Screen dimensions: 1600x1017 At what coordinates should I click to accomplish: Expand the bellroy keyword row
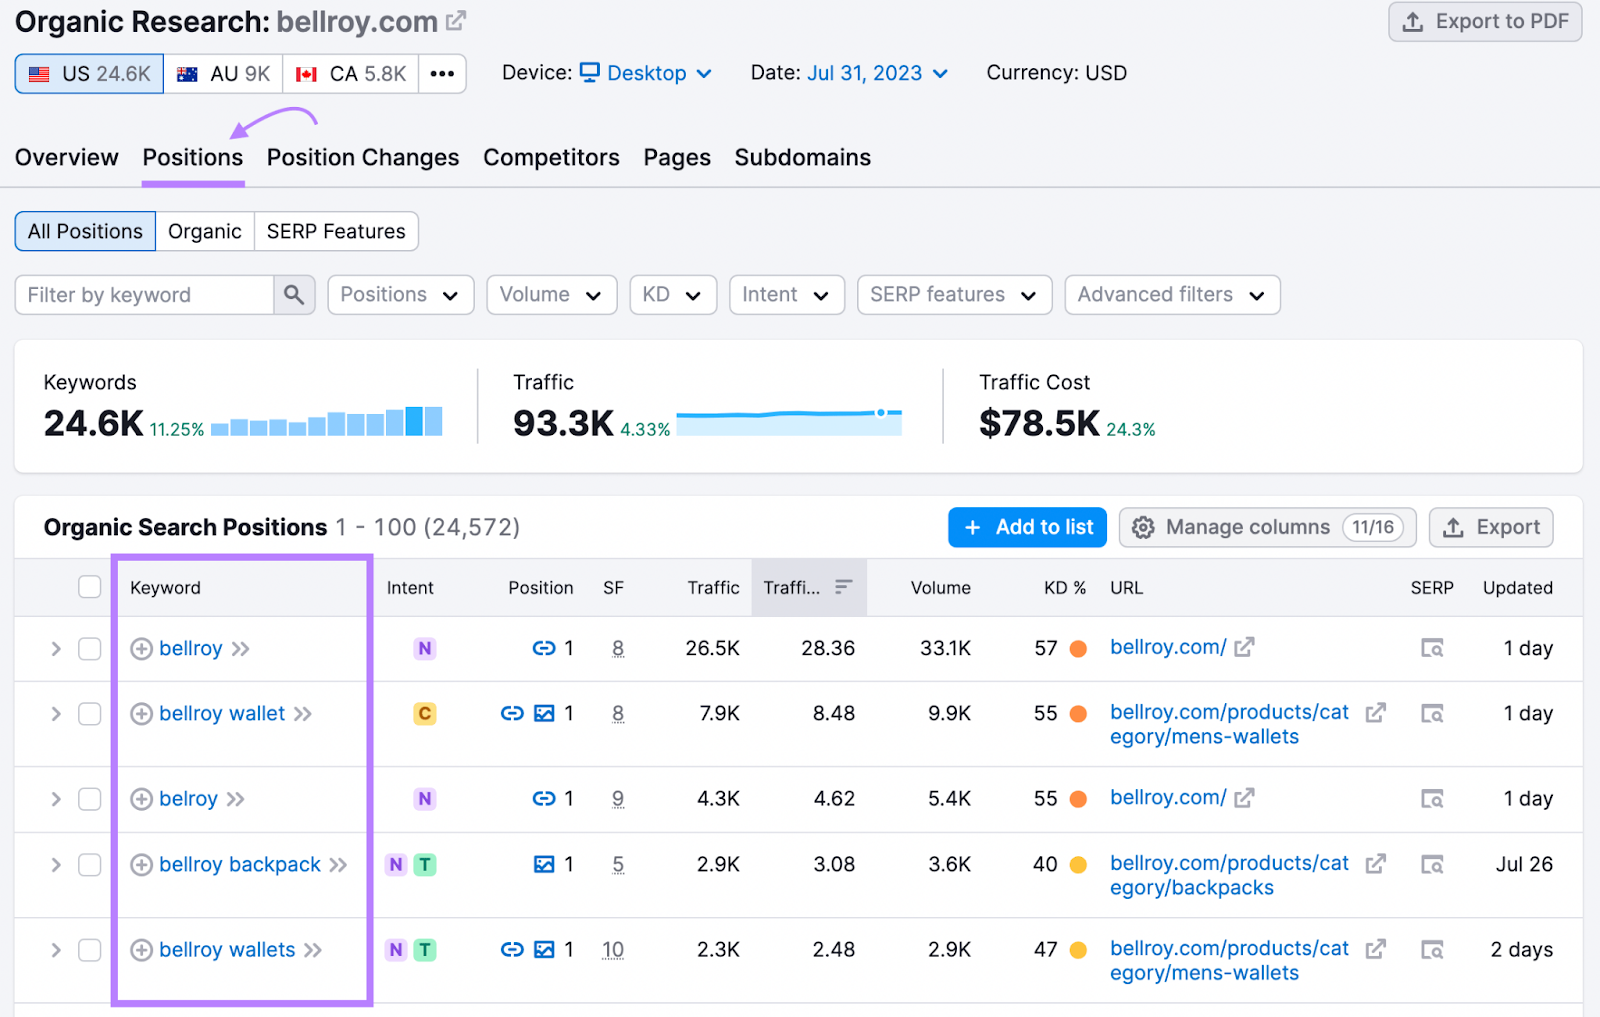click(x=56, y=648)
